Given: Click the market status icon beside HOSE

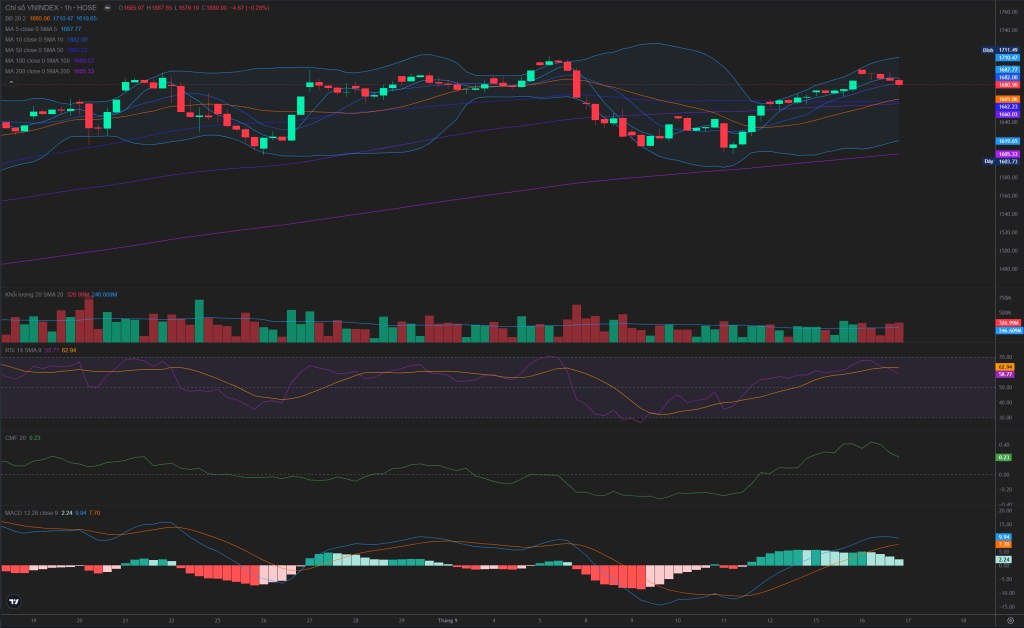Looking at the screenshot, I should coord(108,8).
